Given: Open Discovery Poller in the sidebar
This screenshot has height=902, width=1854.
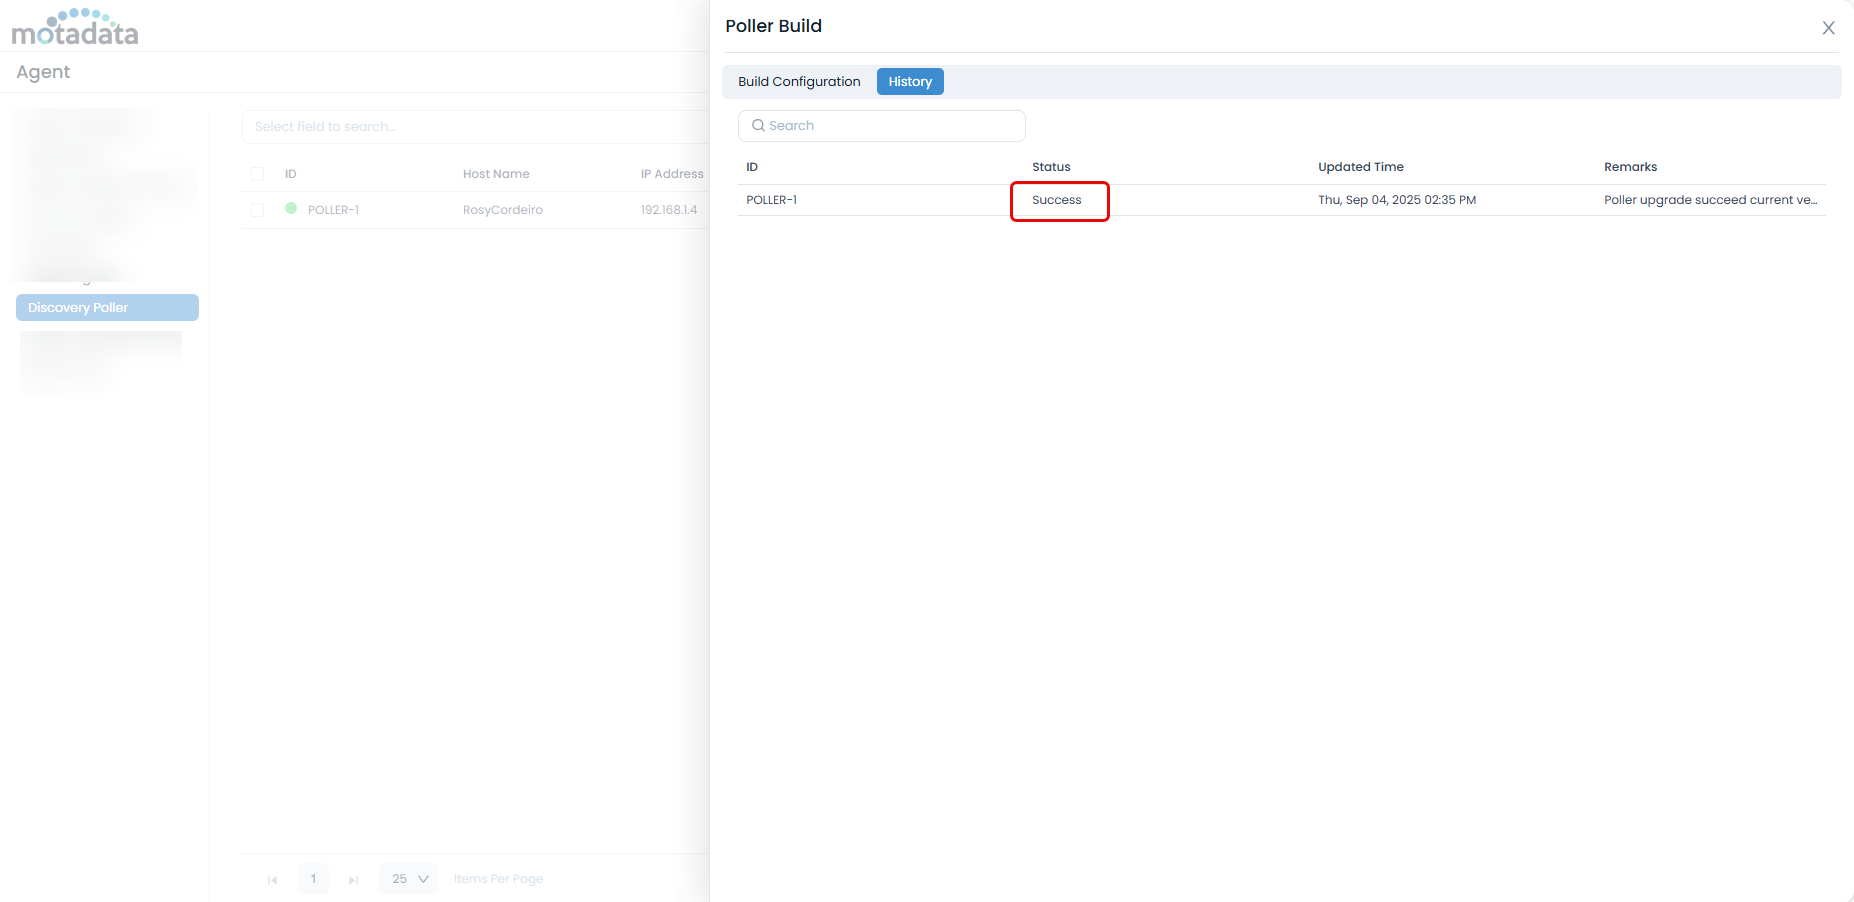Looking at the screenshot, I should (x=107, y=308).
